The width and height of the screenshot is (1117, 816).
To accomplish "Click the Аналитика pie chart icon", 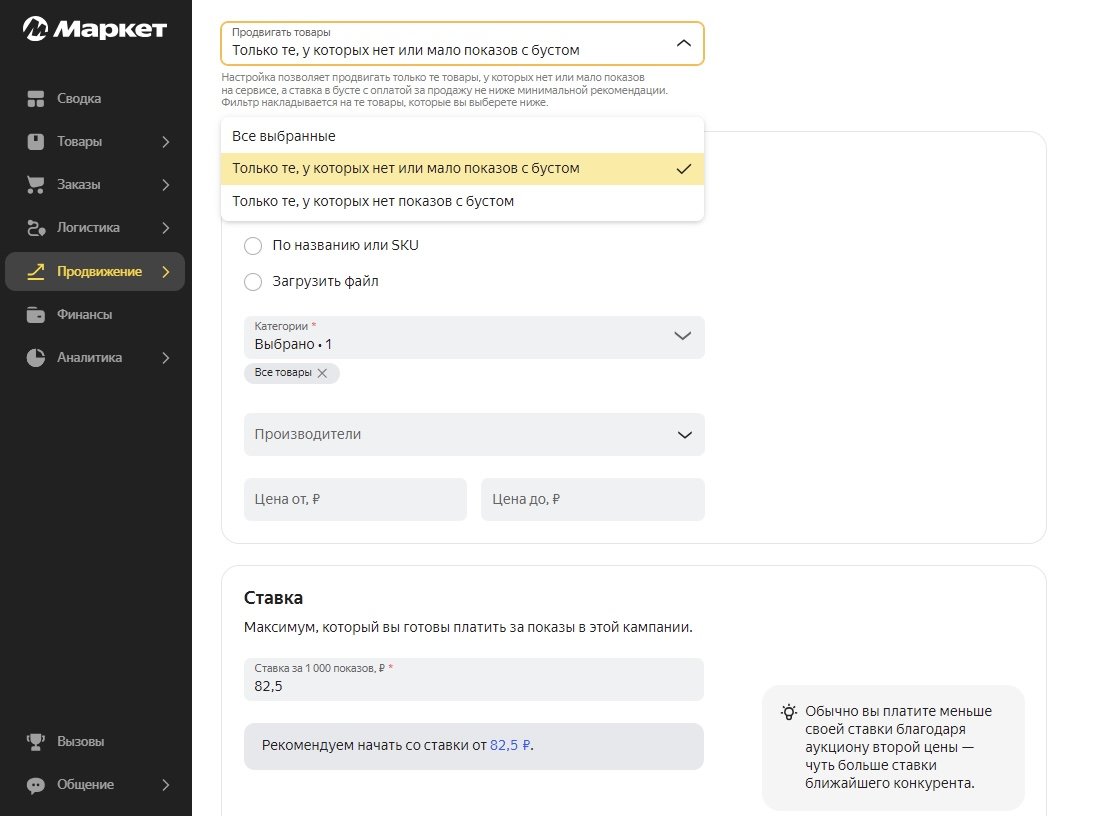I will click(36, 358).
